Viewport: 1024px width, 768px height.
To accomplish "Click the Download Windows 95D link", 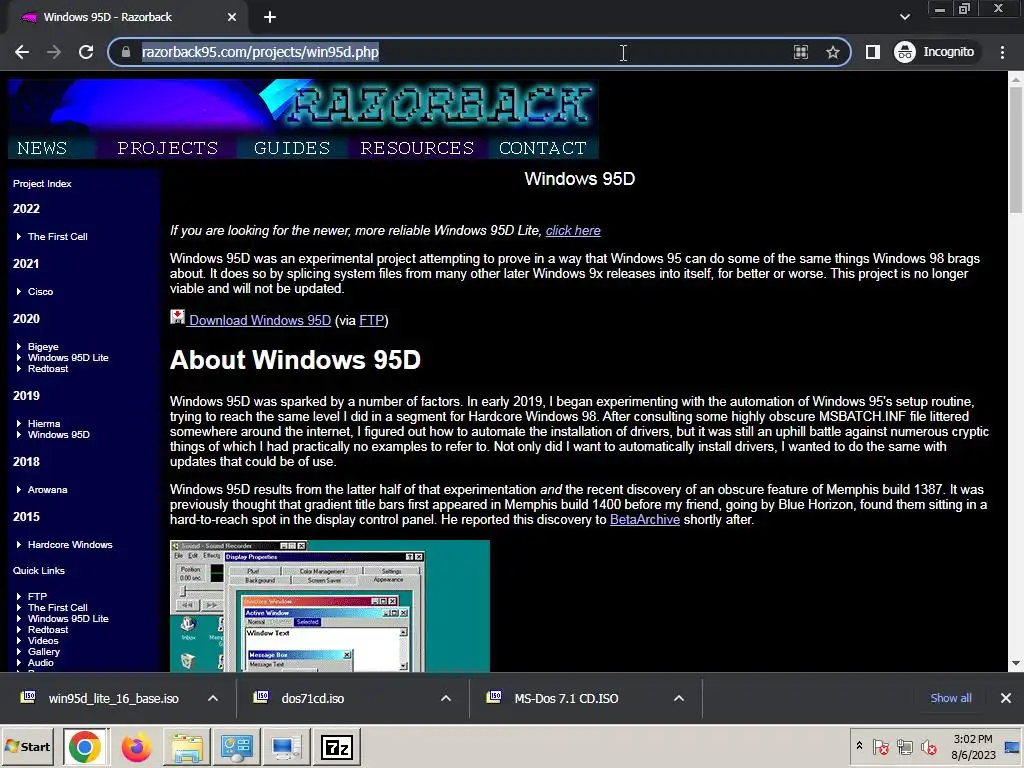I will 260,321.
